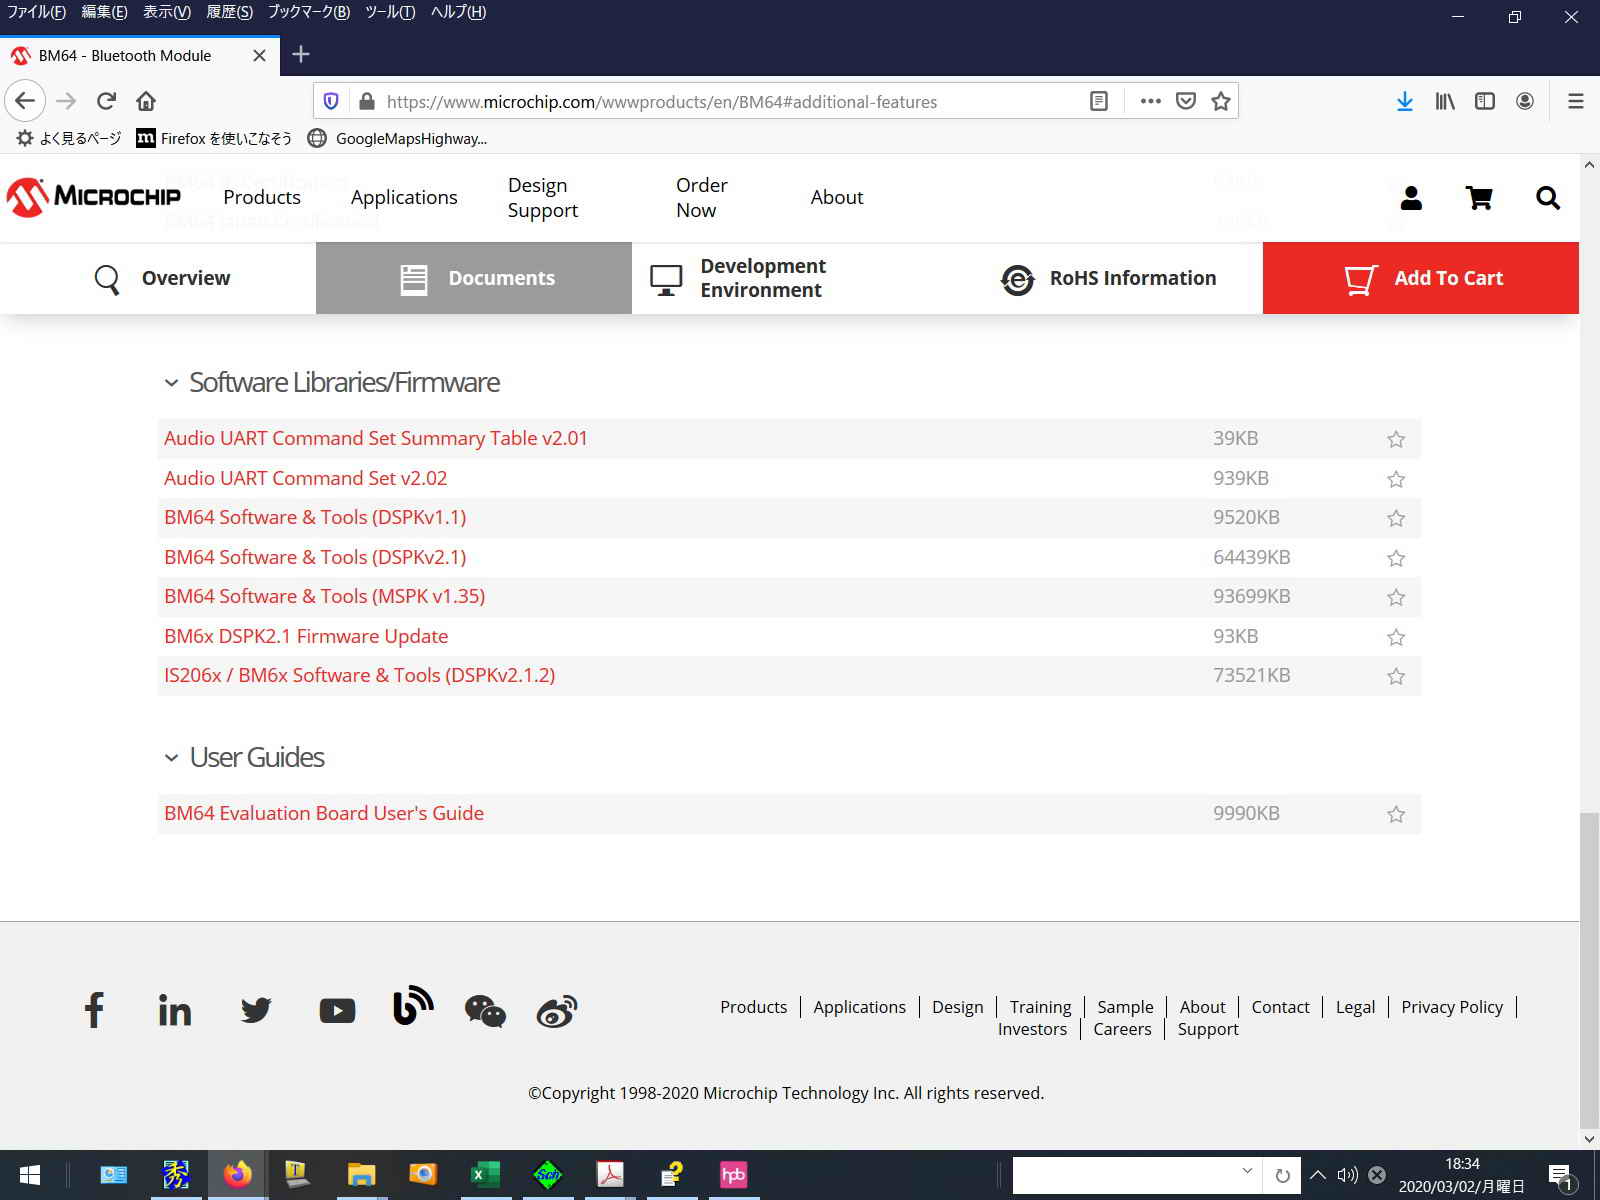1600x1200 pixels.
Task: Open the Privacy Policy footer link
Action: click(1452, 1007)
